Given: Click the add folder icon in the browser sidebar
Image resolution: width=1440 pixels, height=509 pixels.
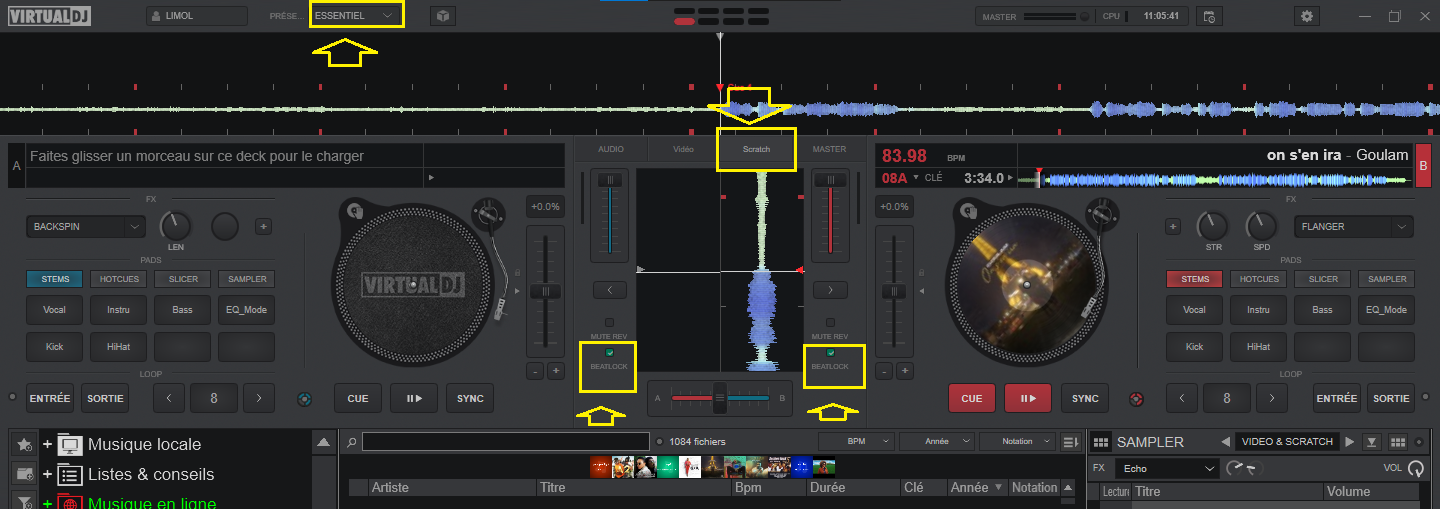Looking at the screenshot, I should (24, 474).
